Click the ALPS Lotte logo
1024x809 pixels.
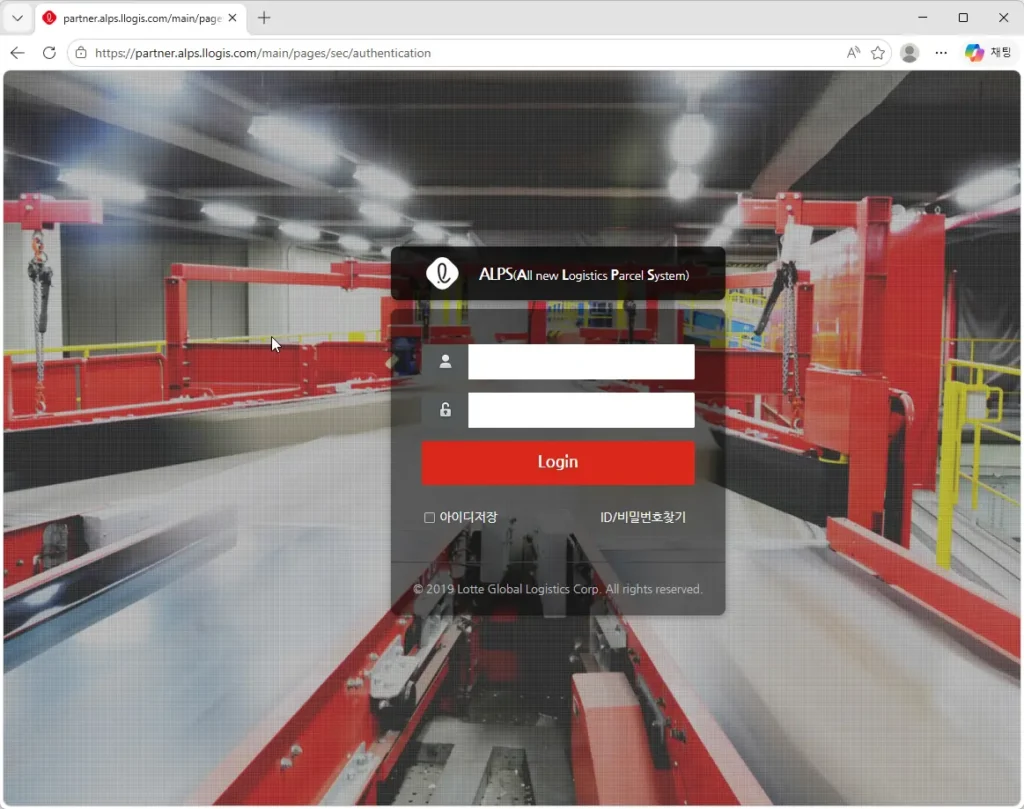coord(442,273)
